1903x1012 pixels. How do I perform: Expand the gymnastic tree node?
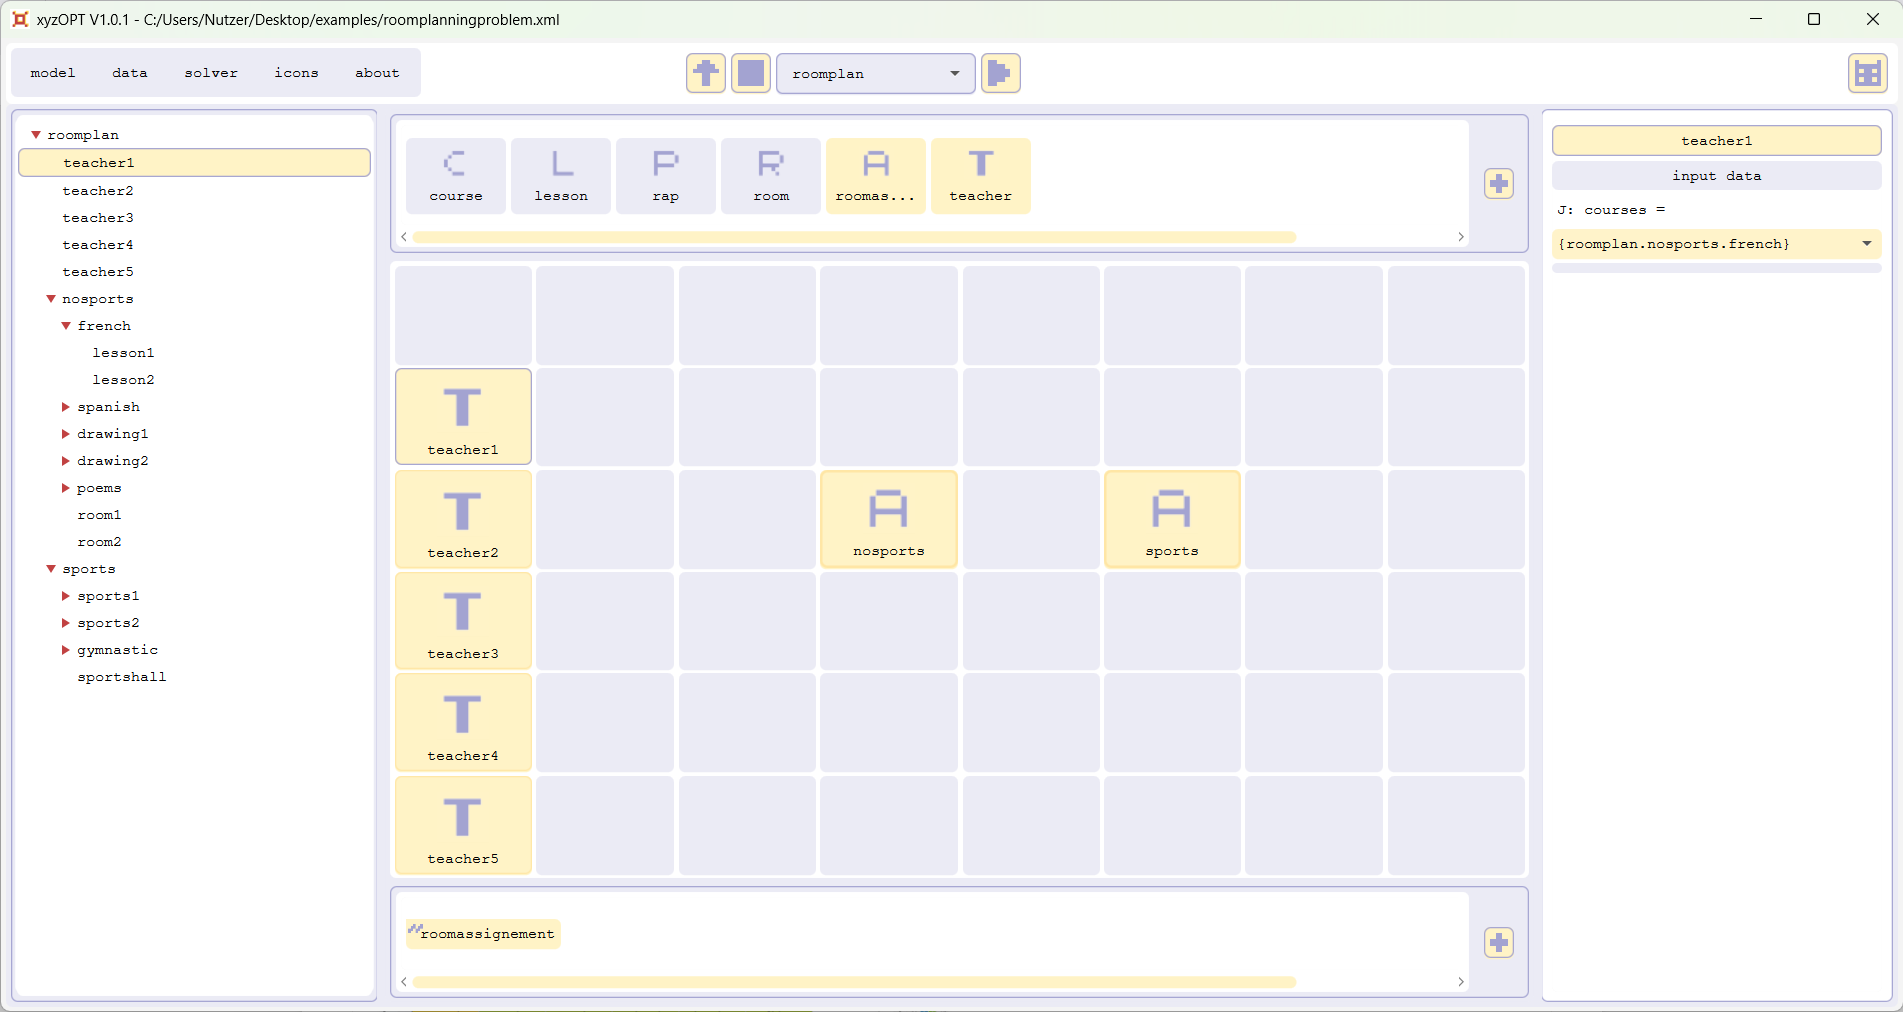point(66,650)
